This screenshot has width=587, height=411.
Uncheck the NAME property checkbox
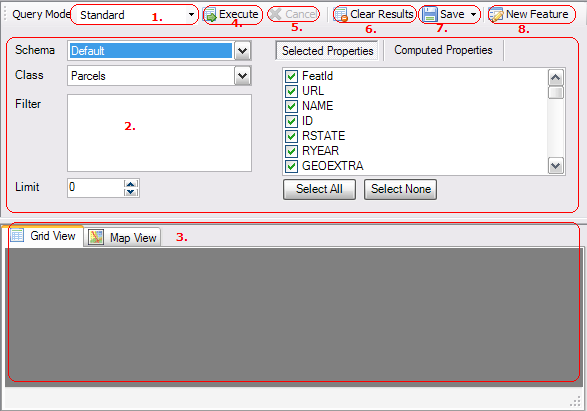pos(291,106)
